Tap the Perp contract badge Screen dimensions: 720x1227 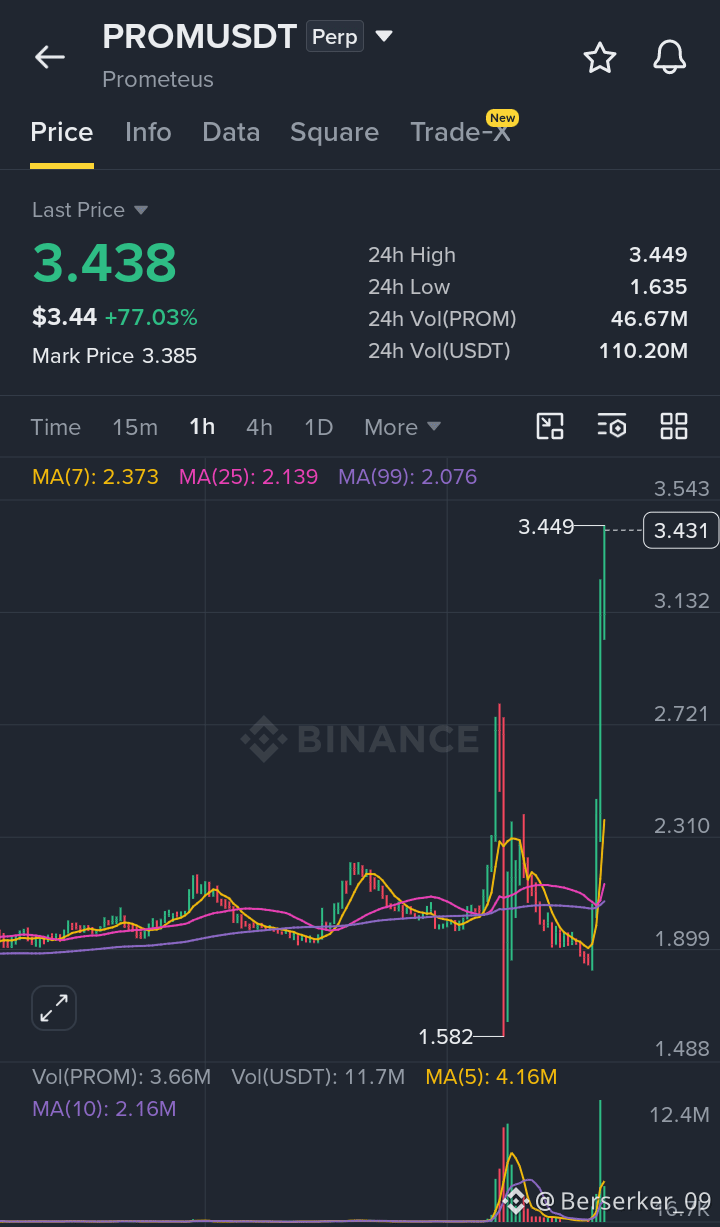click(x=335, y=37)
